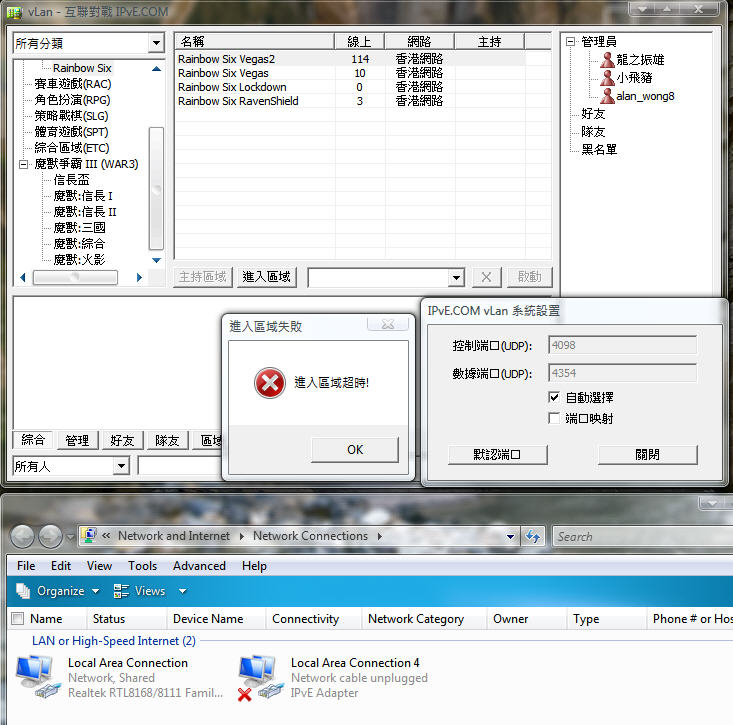Image resolution: width=733 pixels, height=725 pixels.
Task: Open the Edit menu
Action: click(x=61, y=566)
